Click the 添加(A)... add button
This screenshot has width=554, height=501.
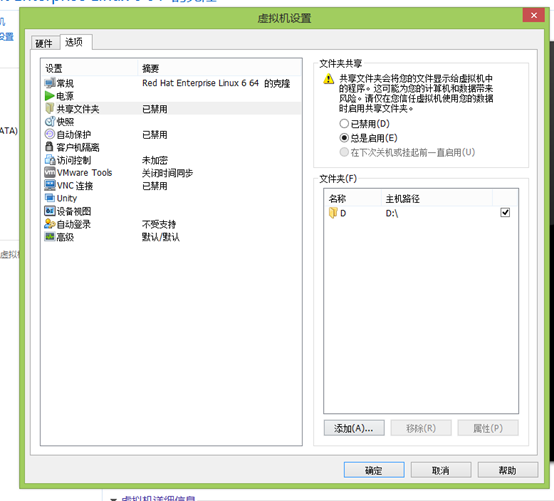pos(354,428)
